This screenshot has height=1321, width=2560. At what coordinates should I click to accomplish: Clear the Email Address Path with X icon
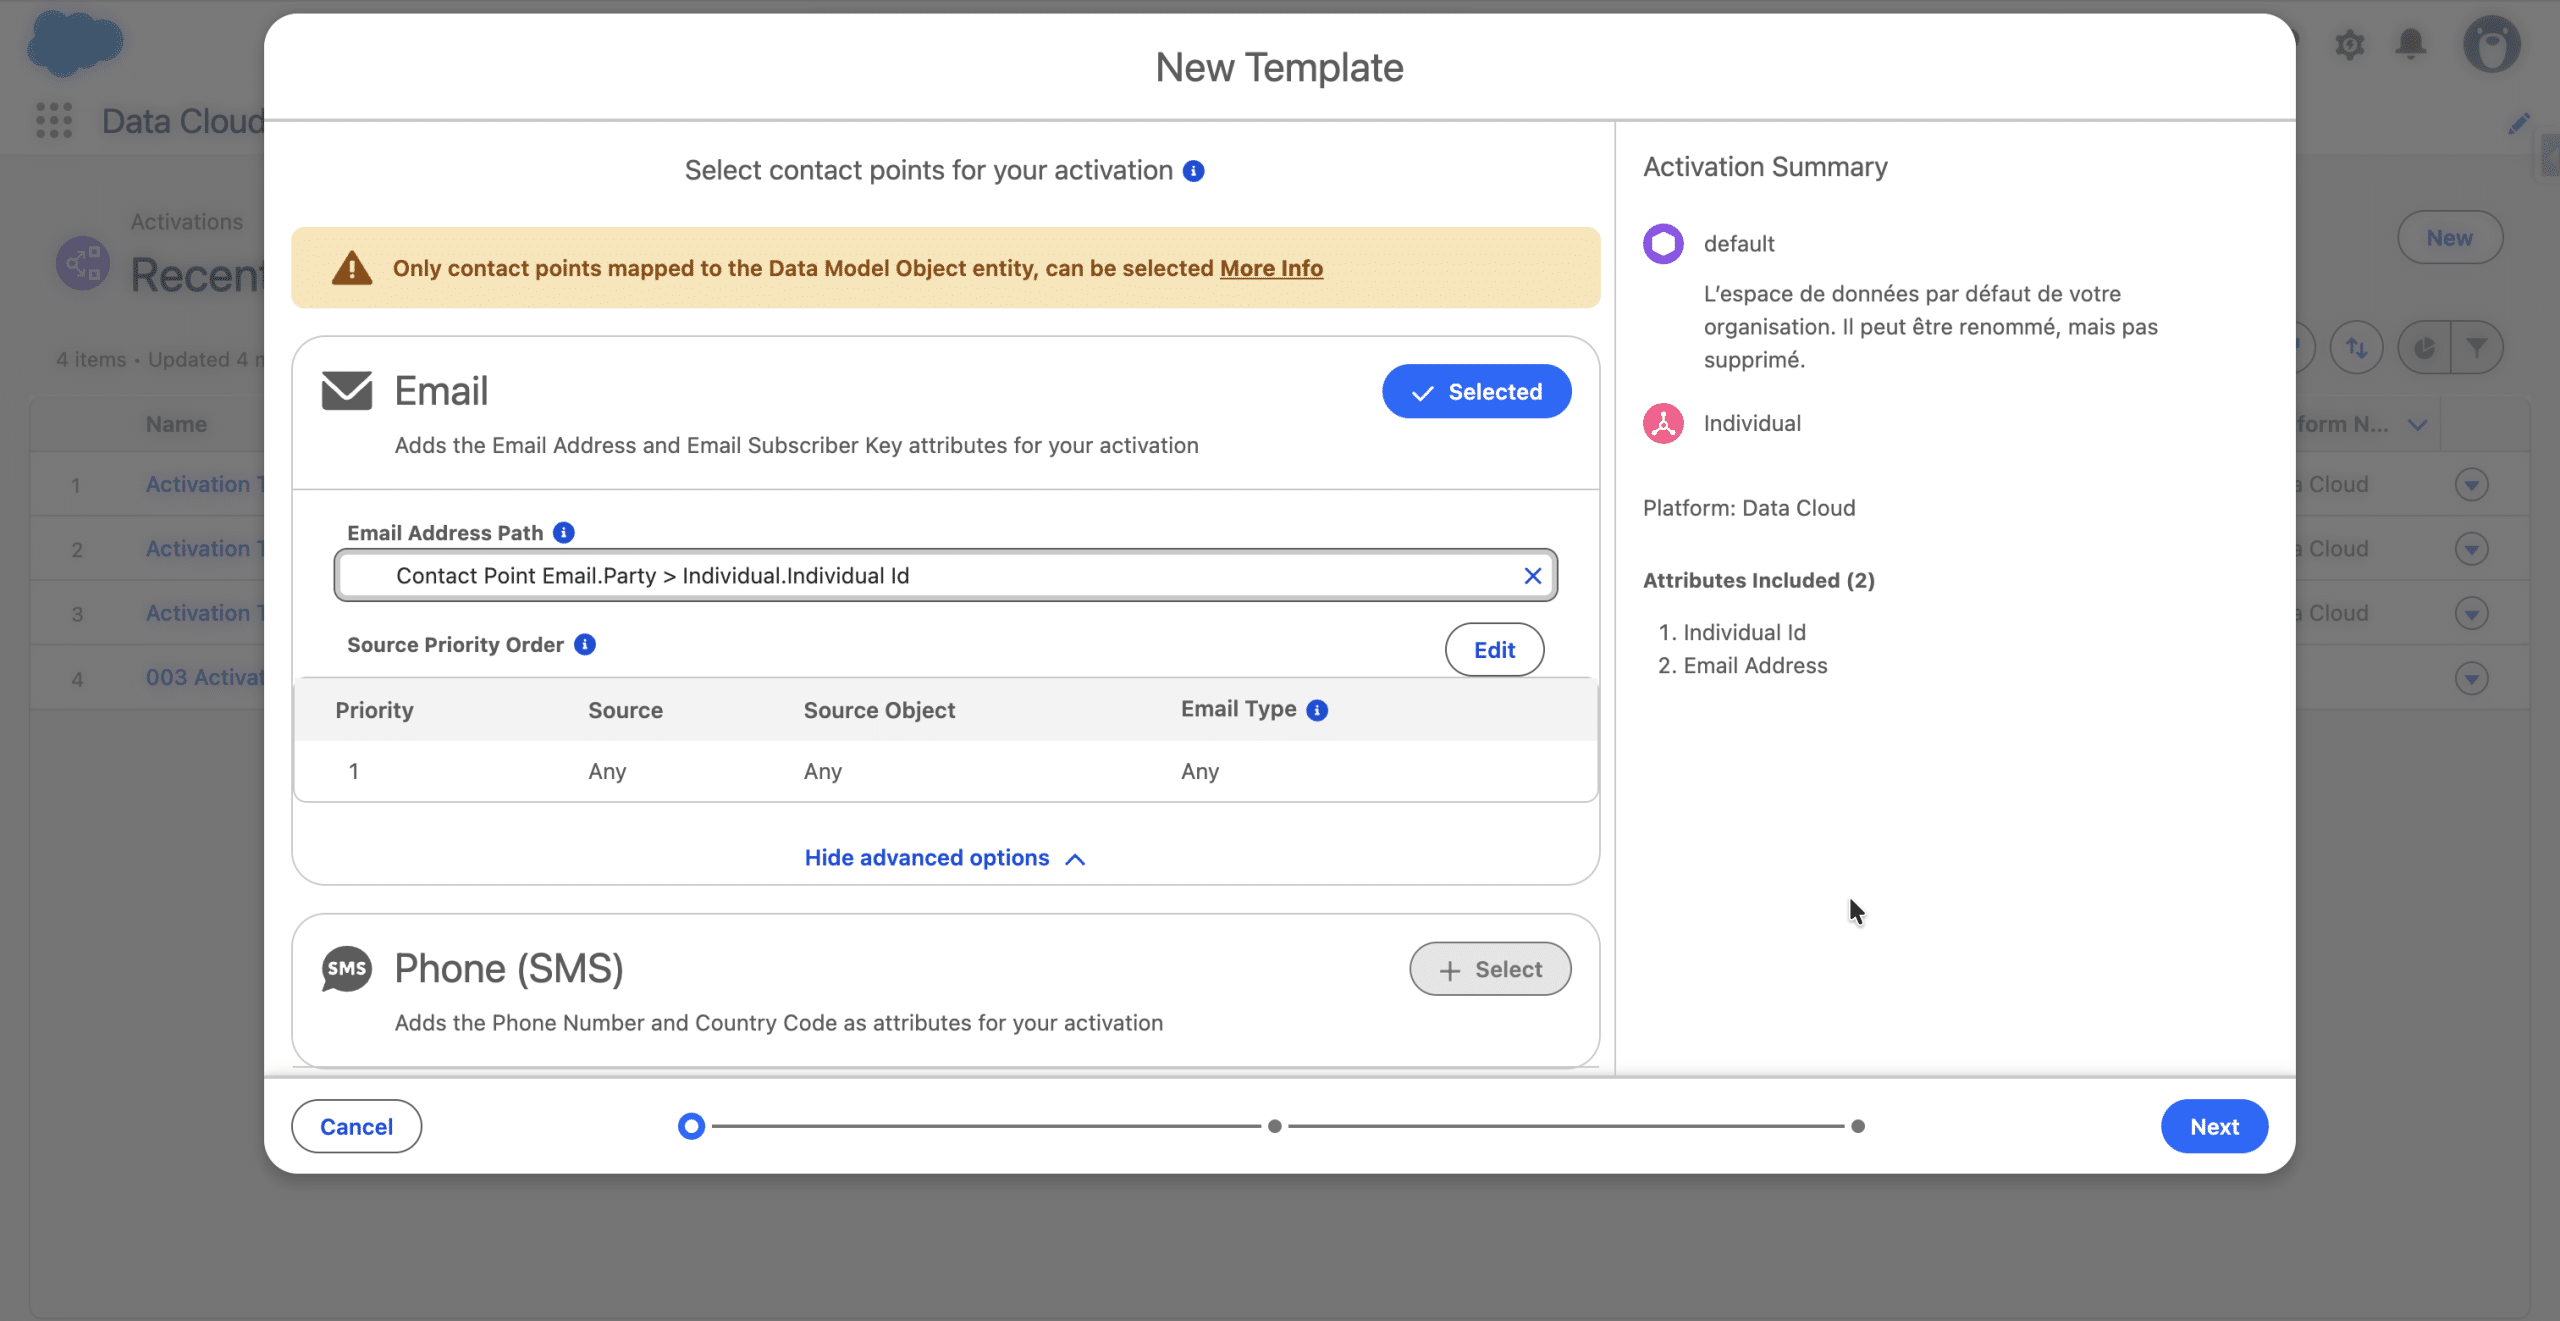(x=1532, y=575)
